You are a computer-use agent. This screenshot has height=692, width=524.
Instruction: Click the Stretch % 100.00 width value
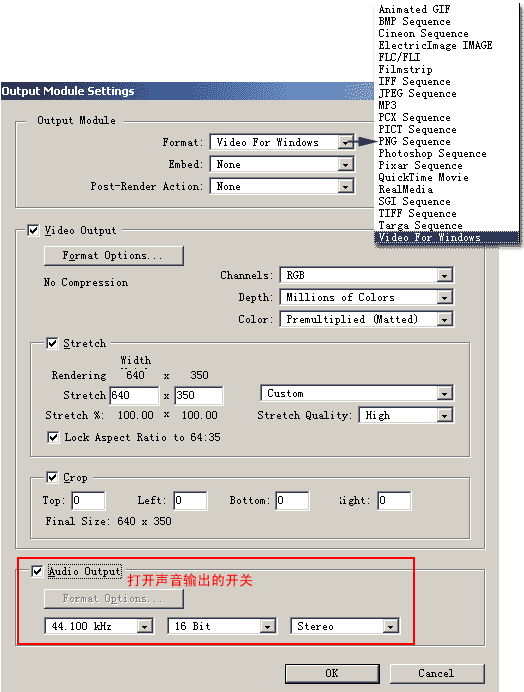(x=136, y=415)
